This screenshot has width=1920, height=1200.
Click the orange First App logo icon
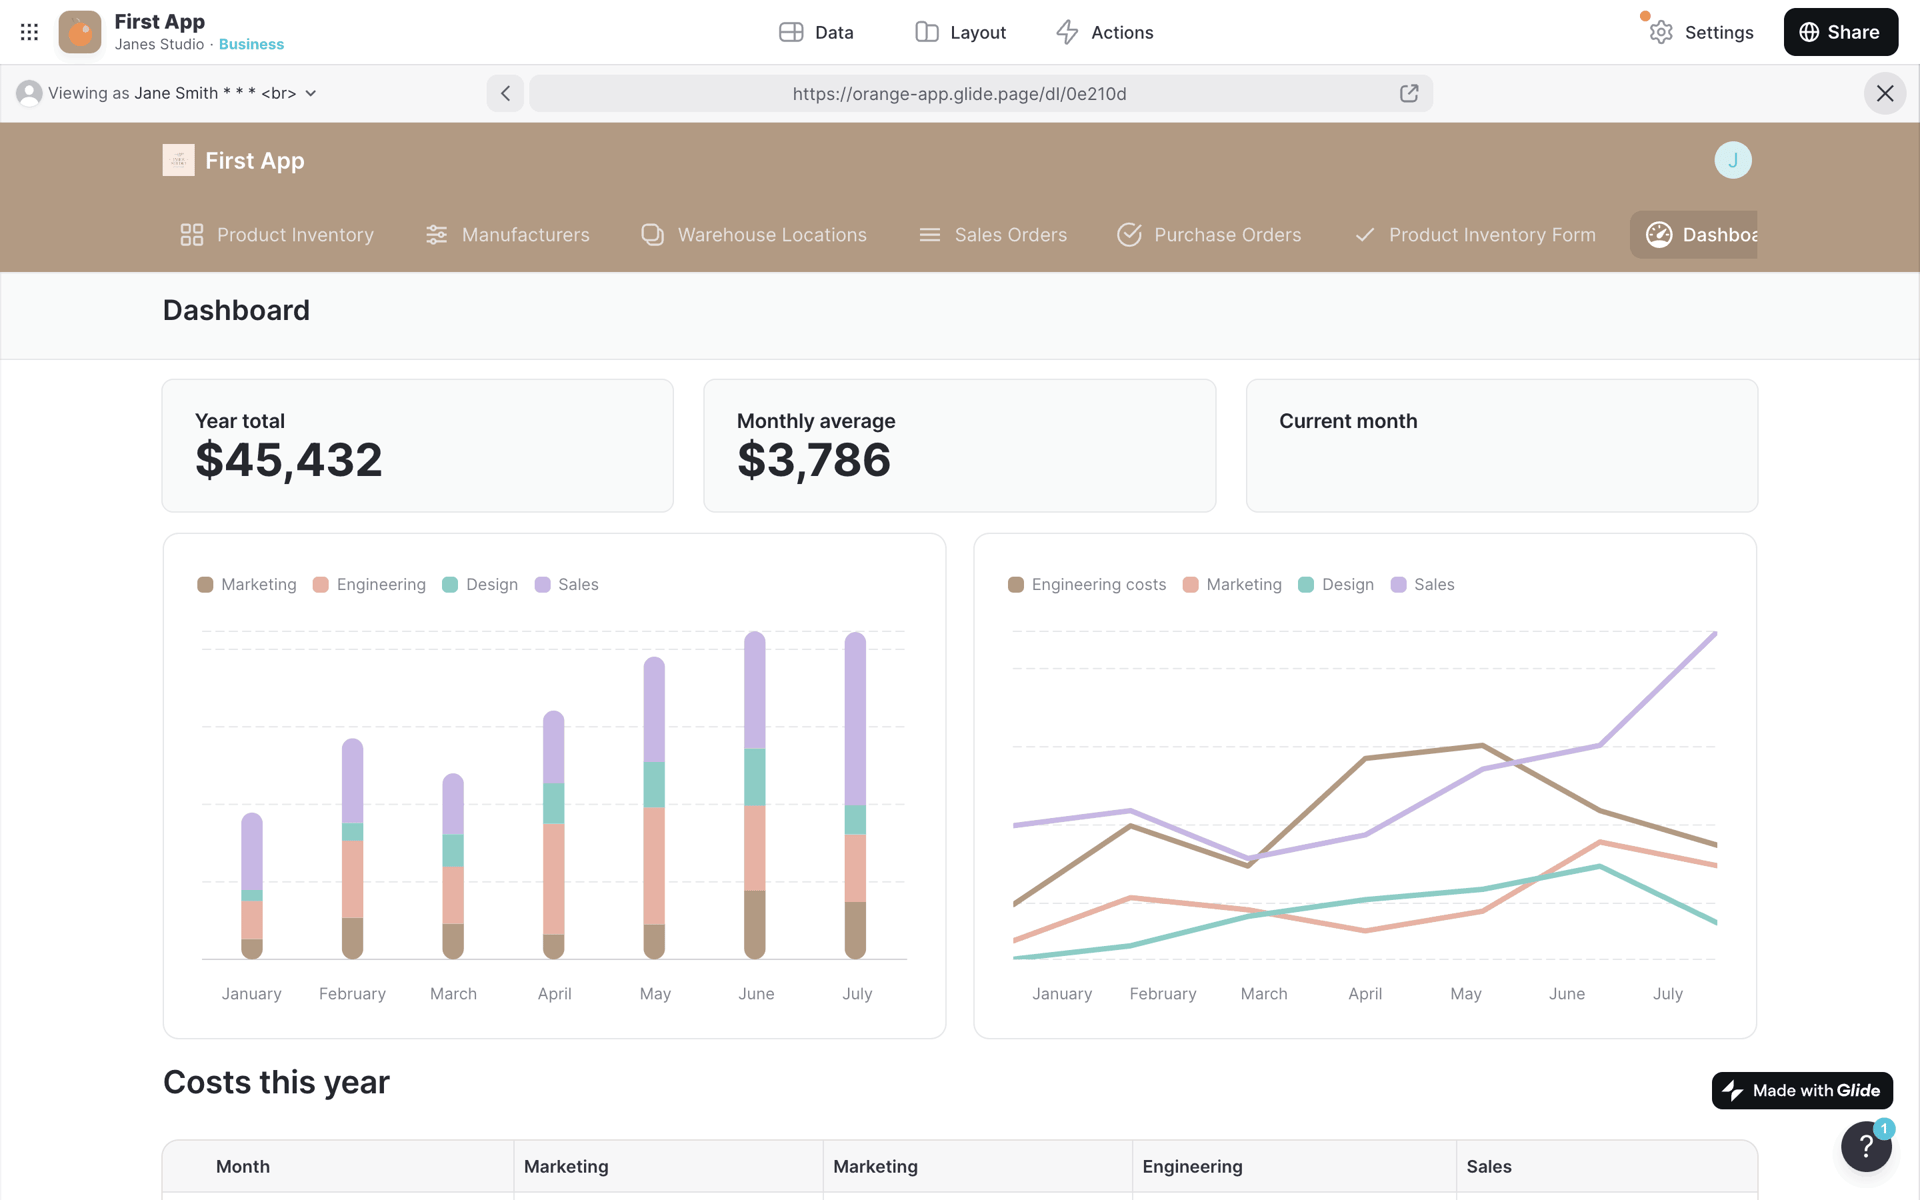80,32
